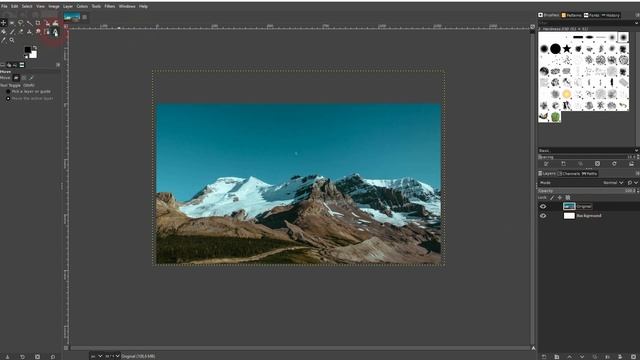Image resolution: width=640 pixels, height=360 pixels.
Task: Switch to the Patterns tab
Action: pyautogui.click(x=571, y=15)
